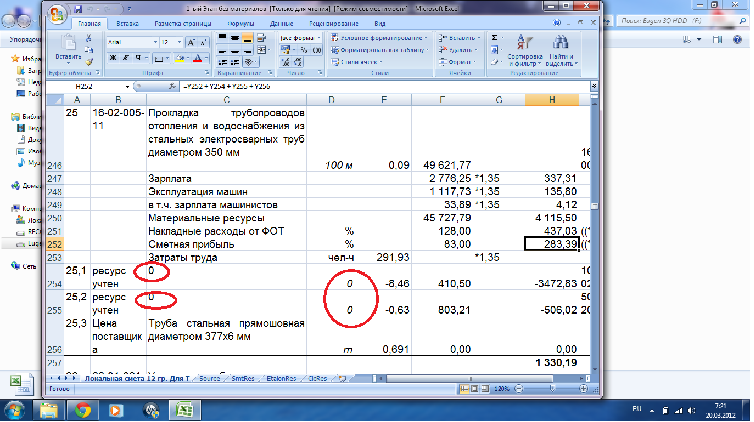This screenshot has height=422, width=754.
Task: Align text left in the cell
Action: (x=222, y=50)
